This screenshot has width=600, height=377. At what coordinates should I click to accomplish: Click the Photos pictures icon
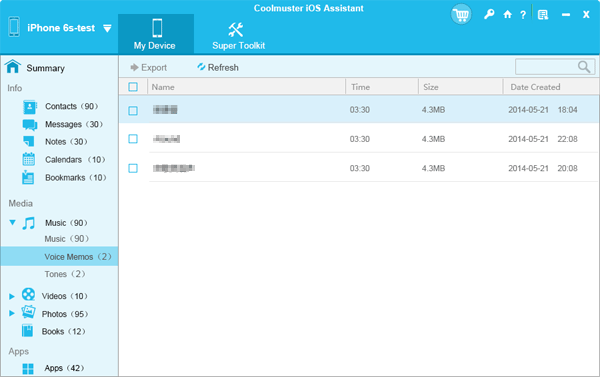pyautogui.click(x=28, y=312)
